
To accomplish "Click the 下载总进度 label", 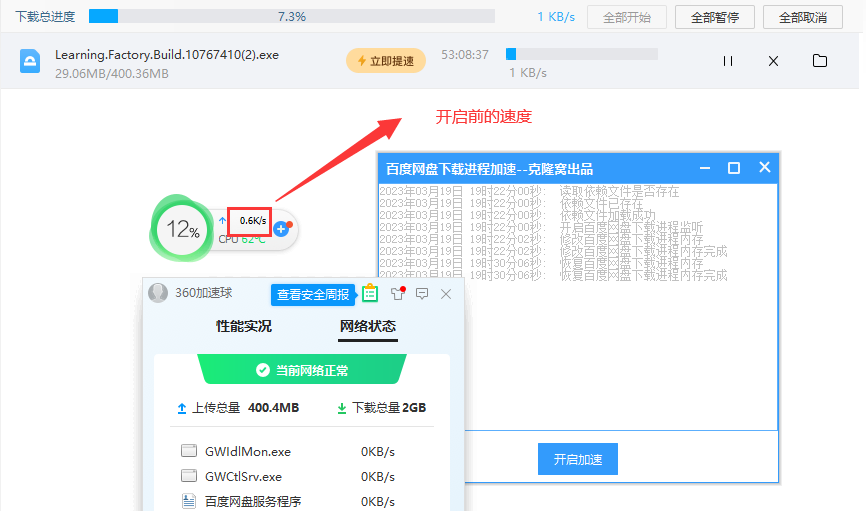I will (x=45, y=17).
